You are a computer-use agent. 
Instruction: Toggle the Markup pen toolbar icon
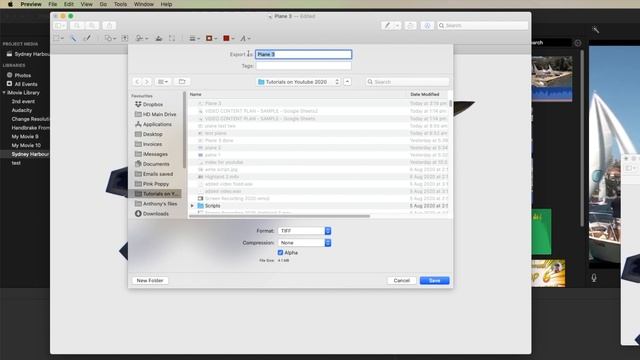387,25
